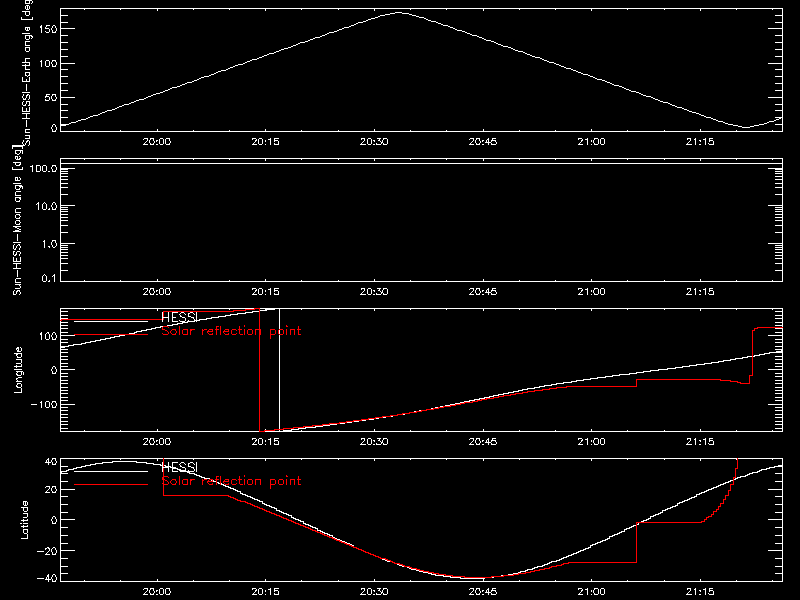This screenshot has height=600, width=800.
Task: Click the white HESSI legend line in Latitude plot
Action: [x=111, y=471]
